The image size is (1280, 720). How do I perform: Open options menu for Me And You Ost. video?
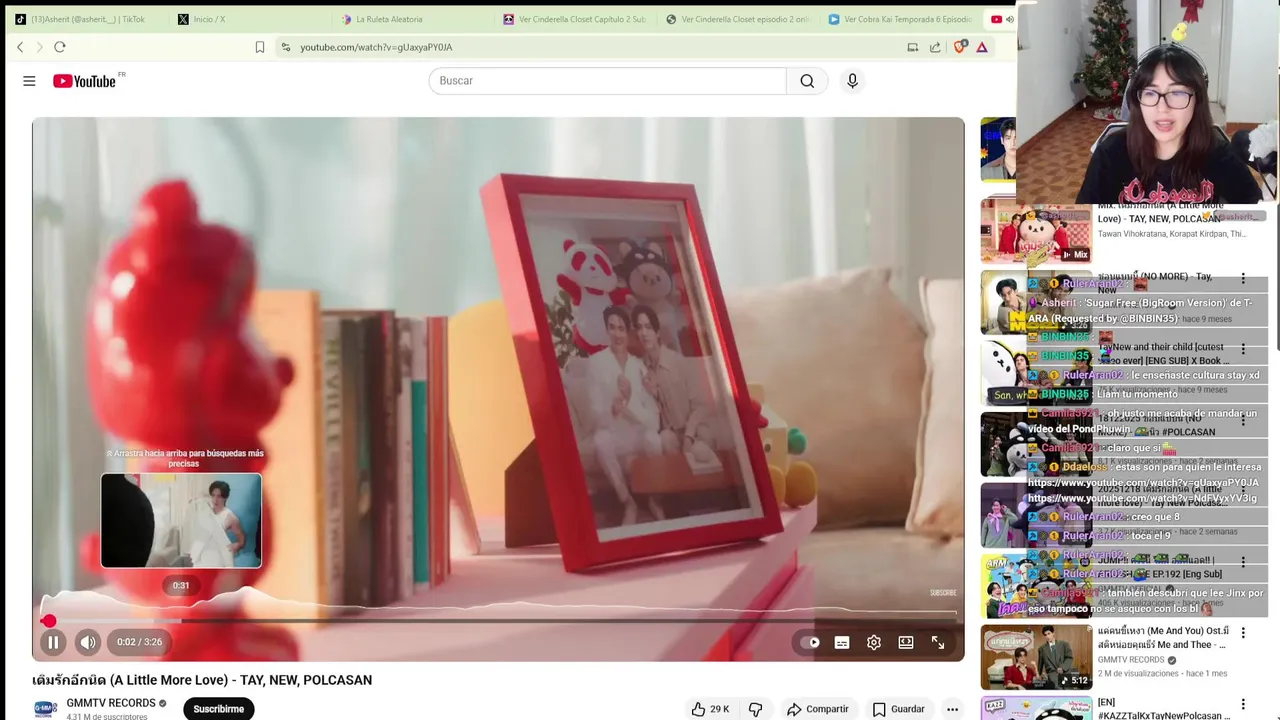coord(1243,633)
